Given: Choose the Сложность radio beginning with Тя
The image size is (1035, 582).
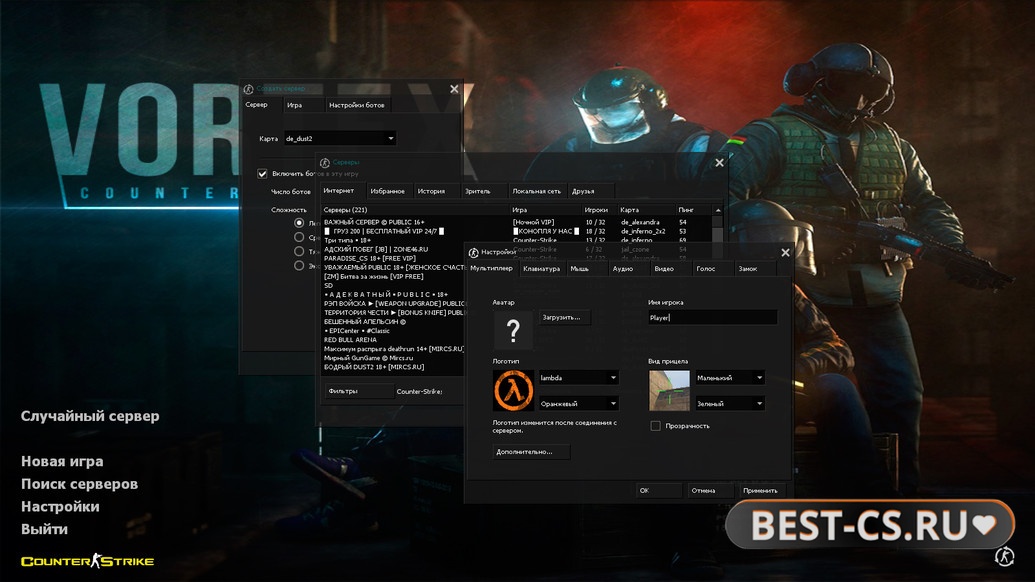Looking at the screenshot, I should pyautogui.click(x=299, y=251).
